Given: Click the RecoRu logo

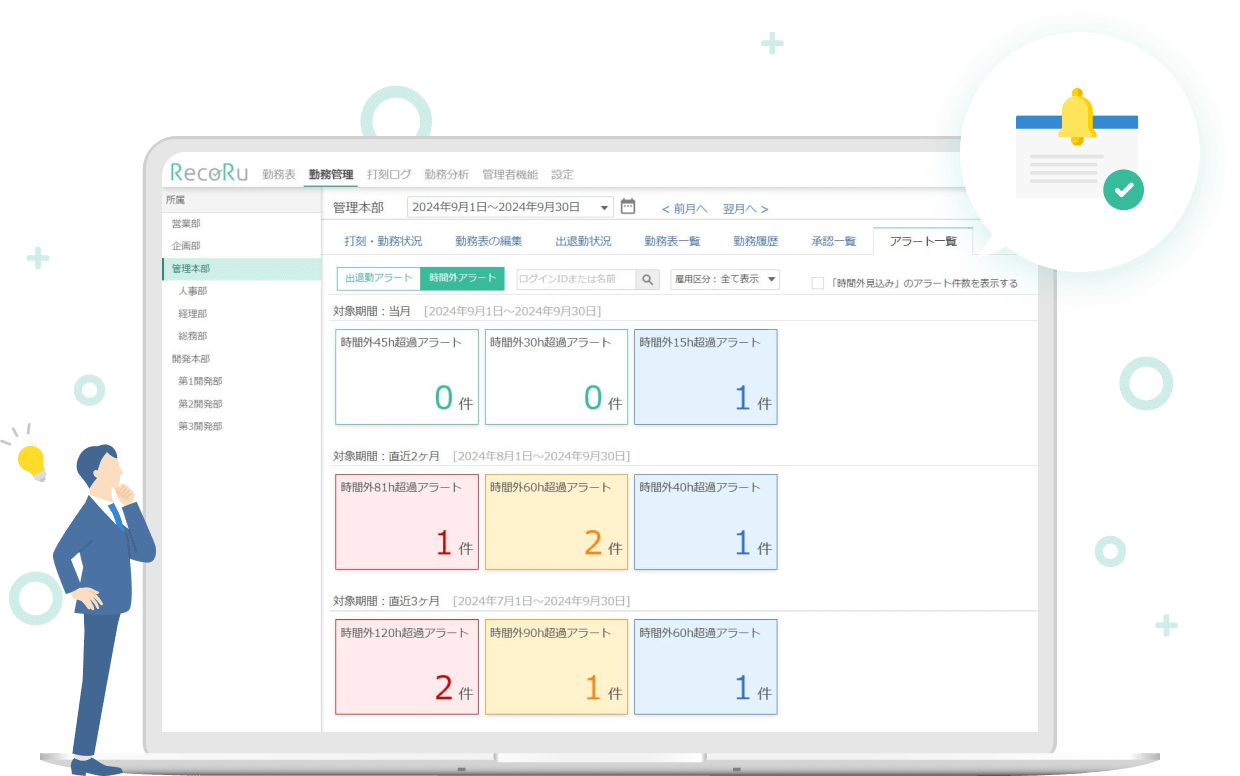Looking at the screenshot, I should [209, 173].
